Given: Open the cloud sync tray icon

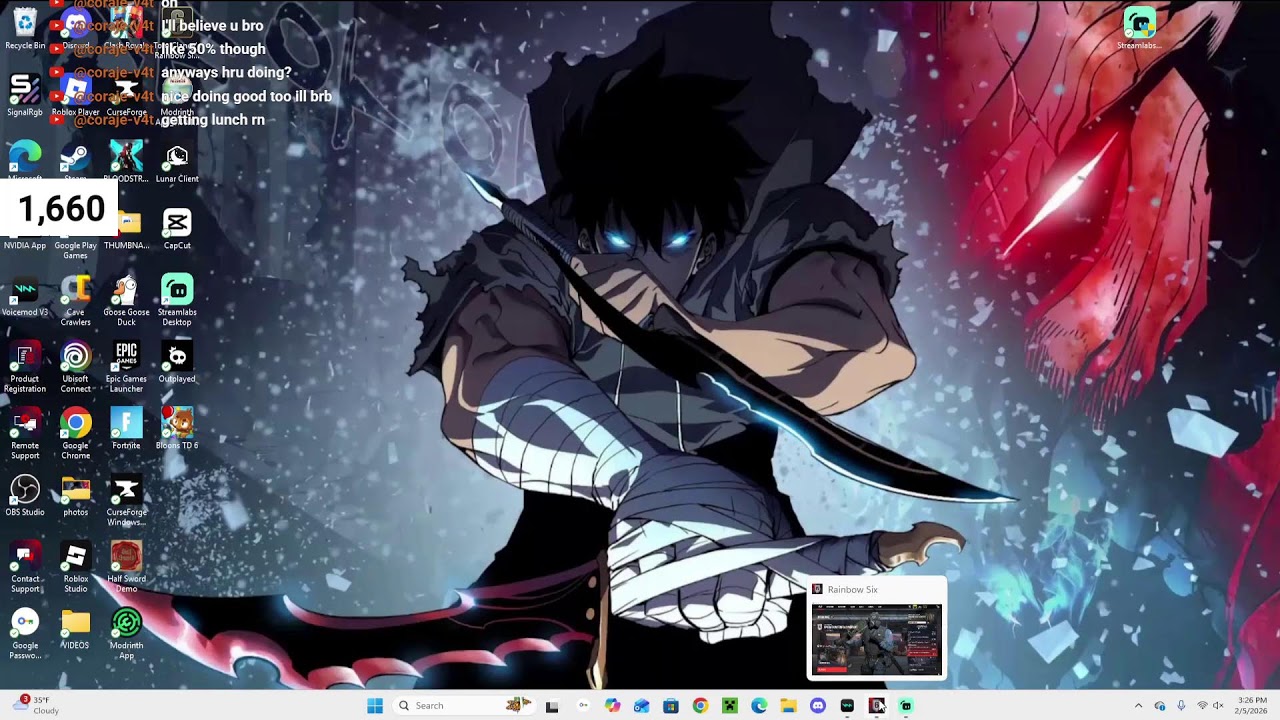Looking at the screenshot, I should point(1160,706).
